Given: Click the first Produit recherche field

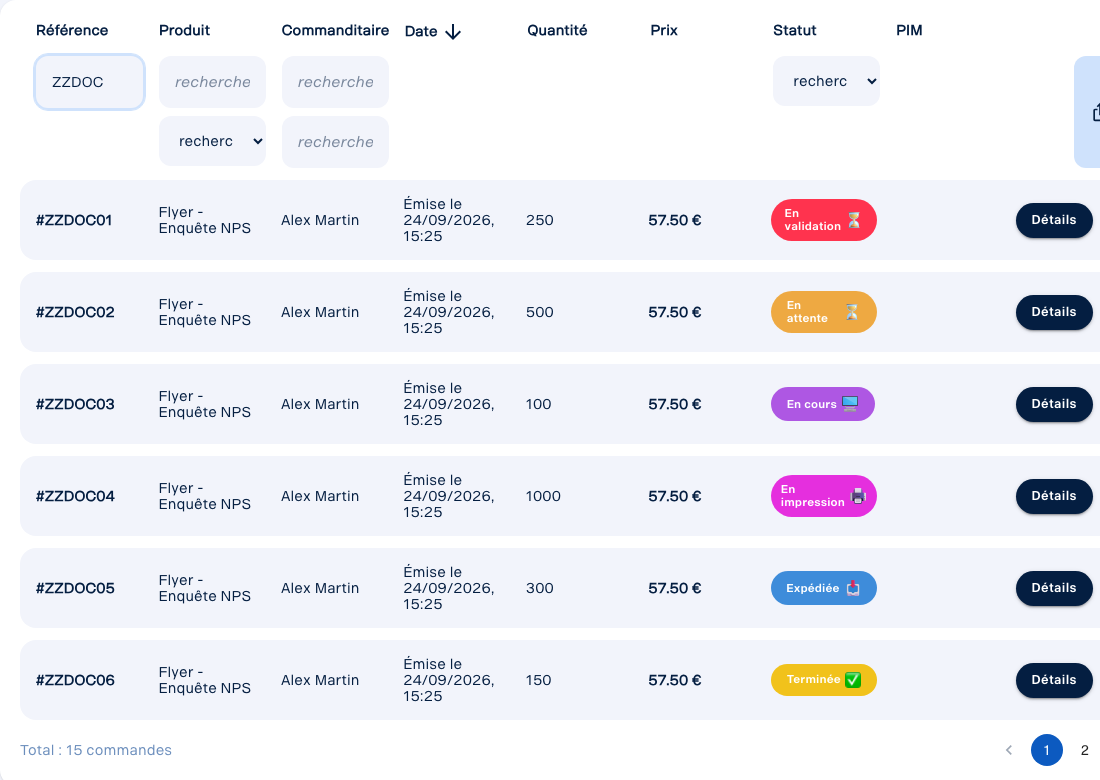Looking at the screenshot, I should pos(213,82).
